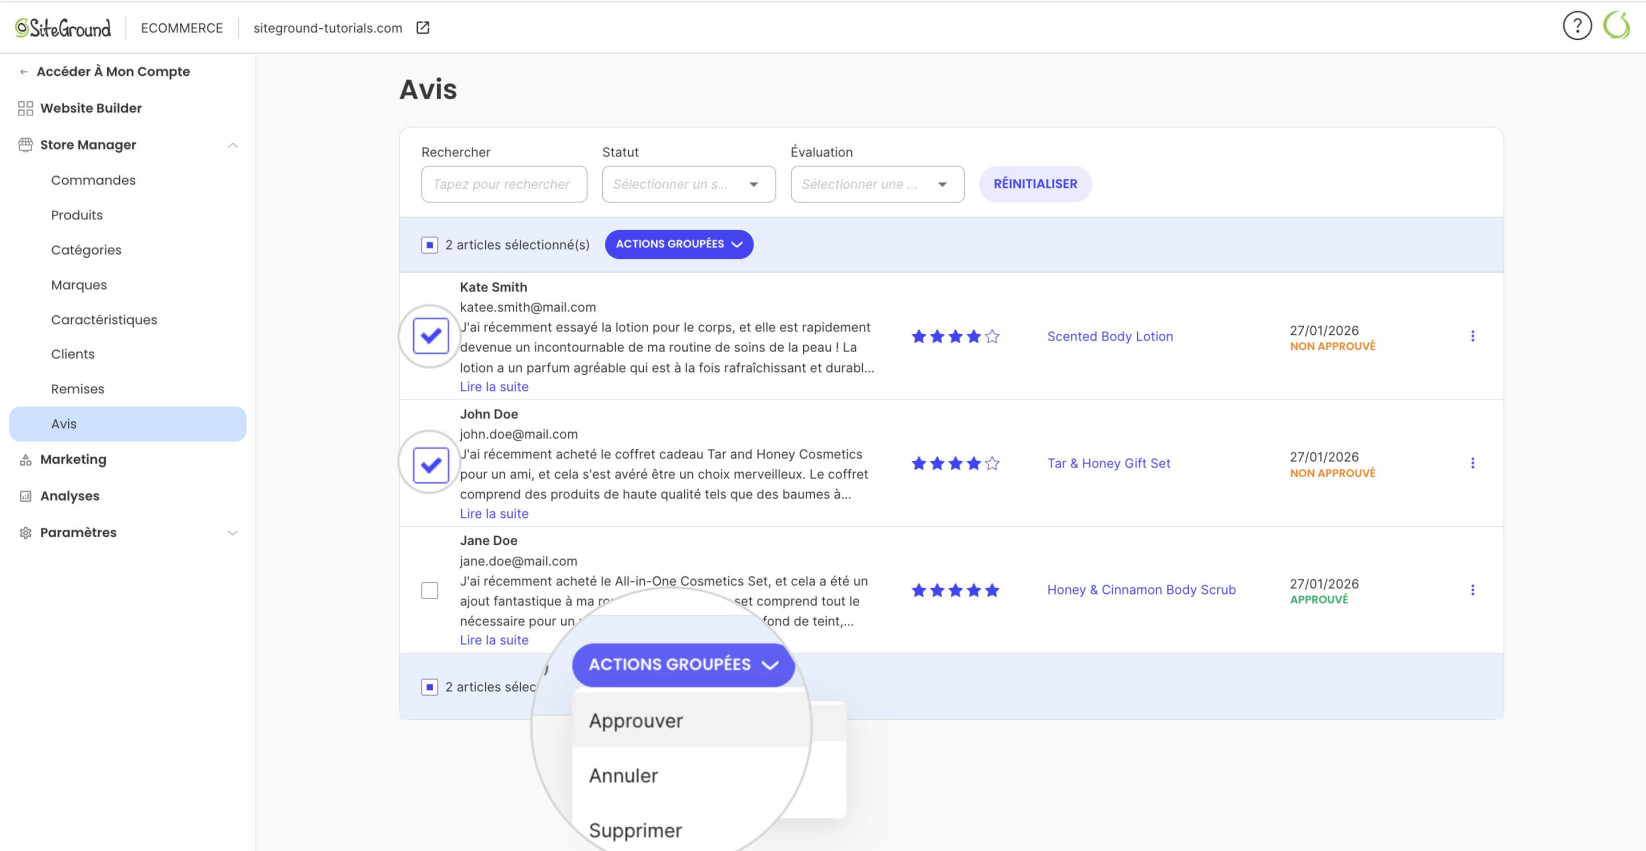Select the Avis sidebar item
This screenshot has width=1646, height=851.
pyautogui.click(x=128, y=424)
